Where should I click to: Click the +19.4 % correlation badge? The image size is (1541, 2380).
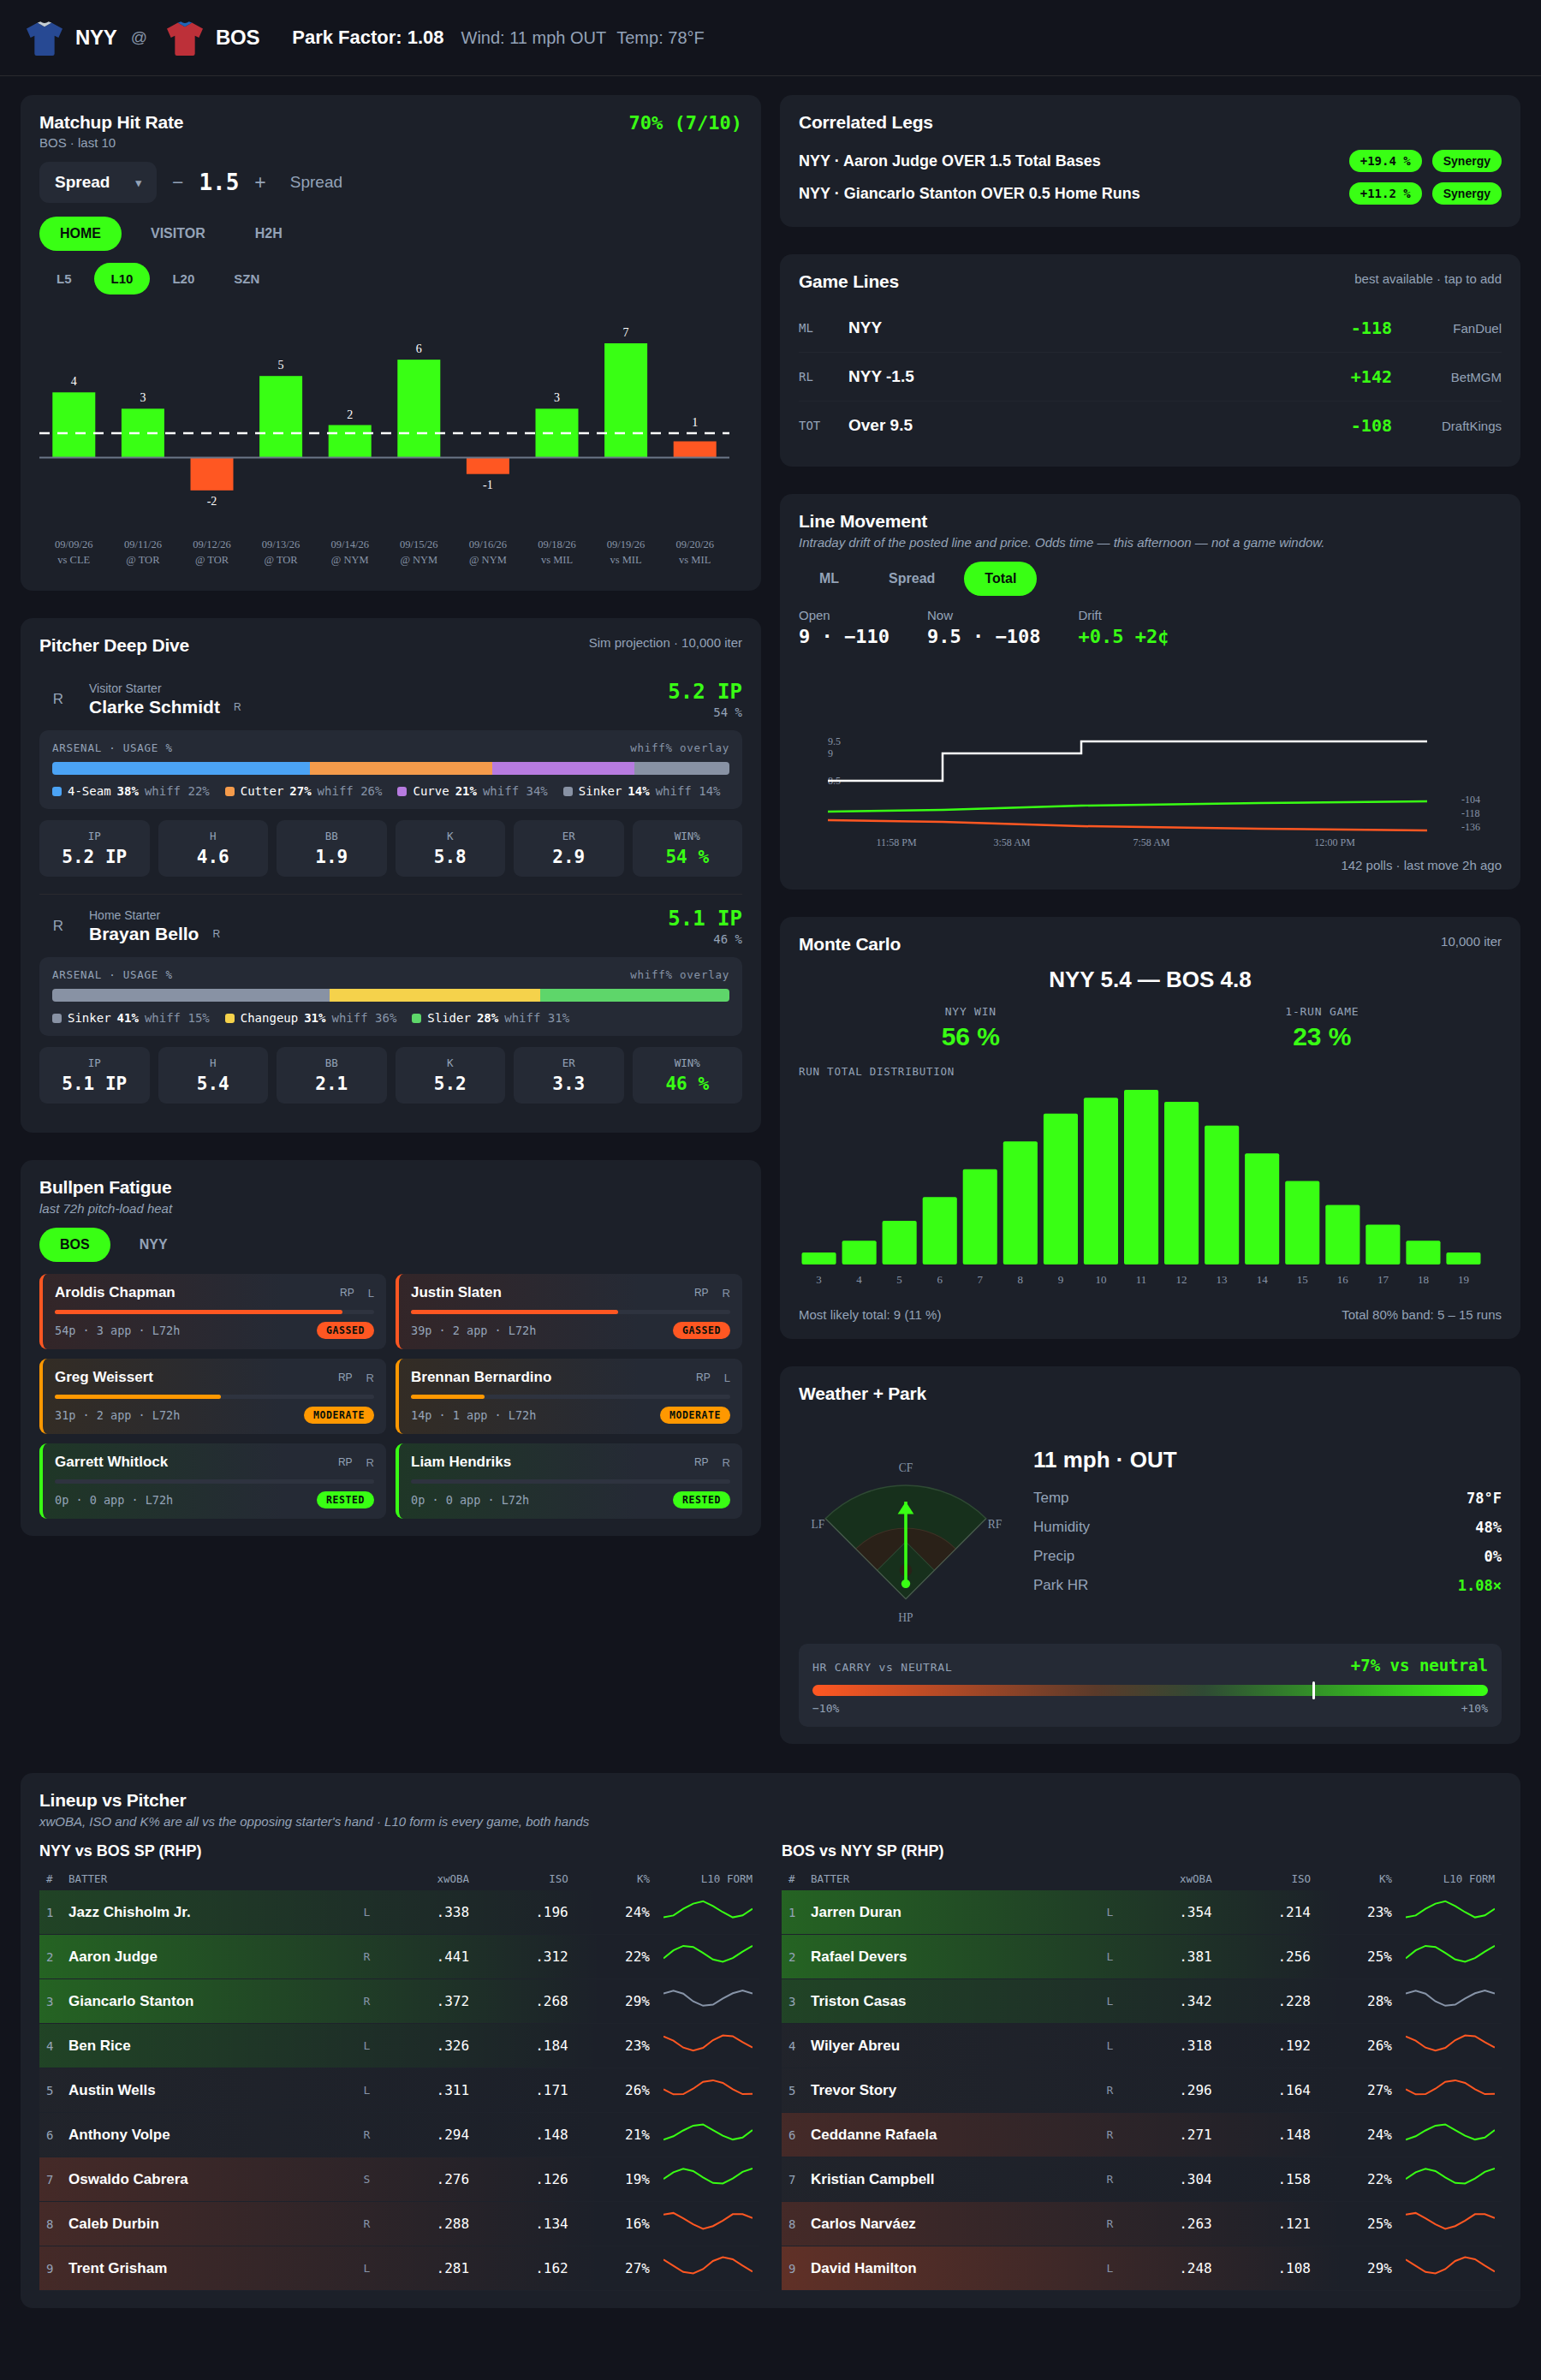tap(1385, 161)
